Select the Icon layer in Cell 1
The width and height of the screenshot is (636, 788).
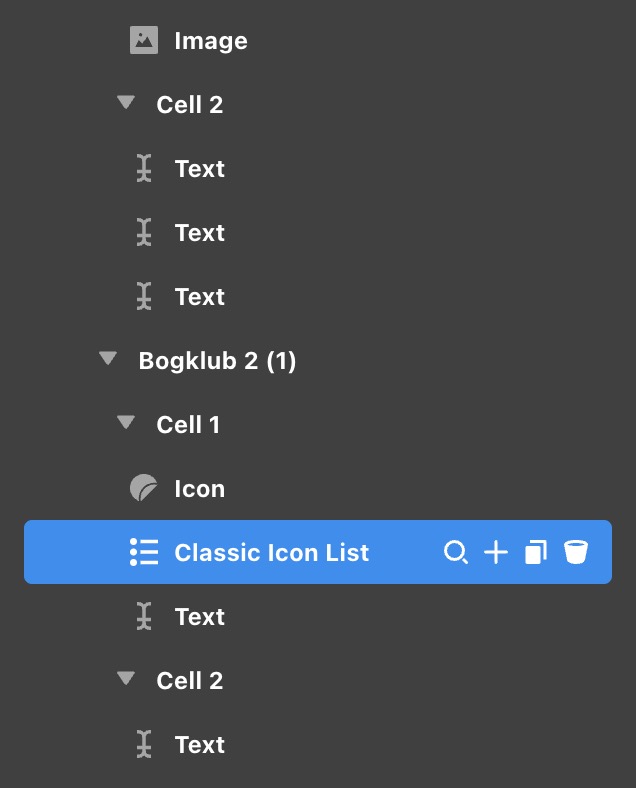(x=200, y=489)
